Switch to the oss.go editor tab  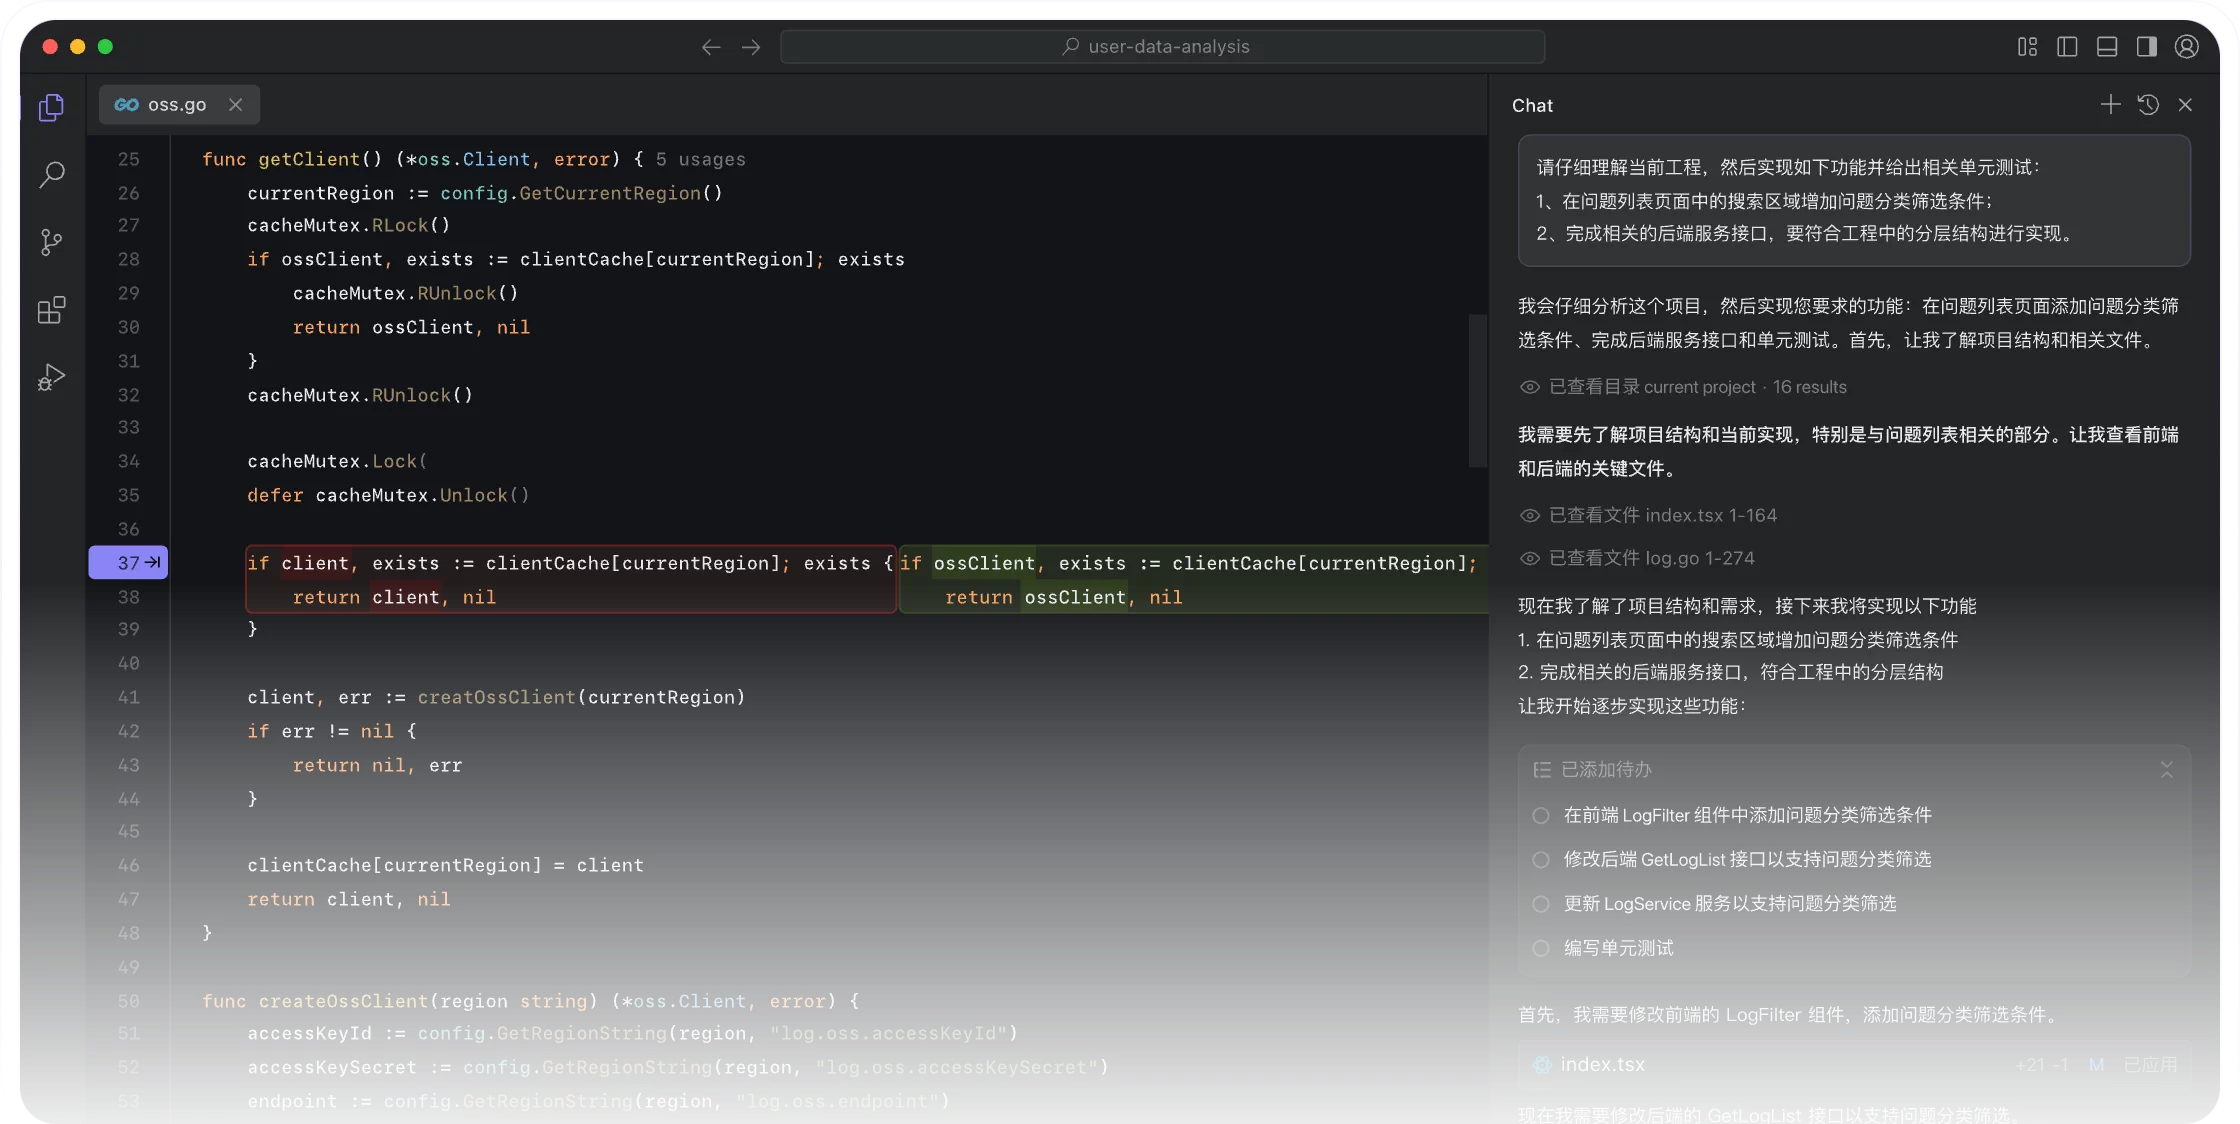[179, 105]
